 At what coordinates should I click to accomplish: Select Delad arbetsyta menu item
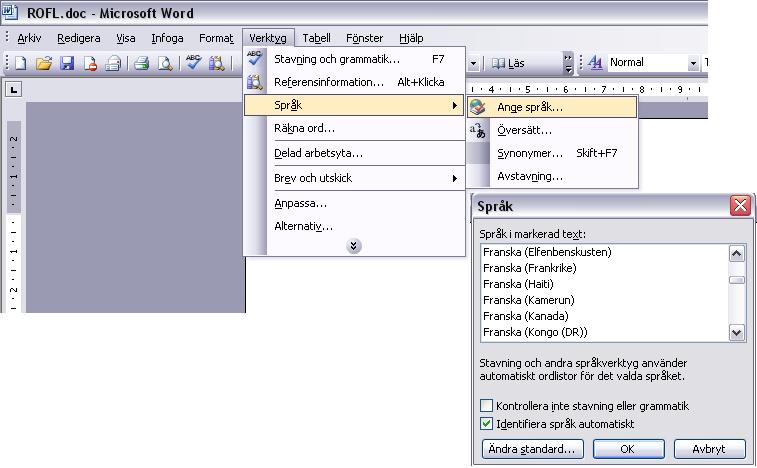[354, 154]
